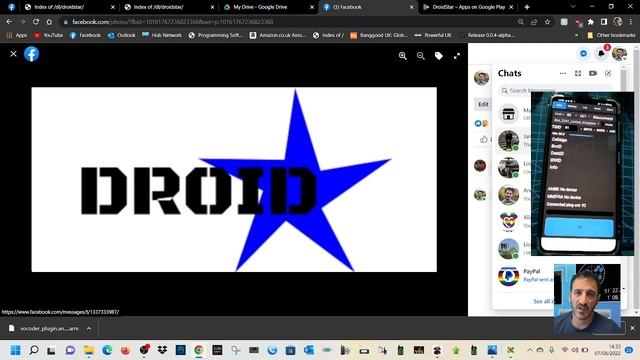Screen dimensions: 640x360
Task: Click the Search Messenger field
Action: coord(556,90)
